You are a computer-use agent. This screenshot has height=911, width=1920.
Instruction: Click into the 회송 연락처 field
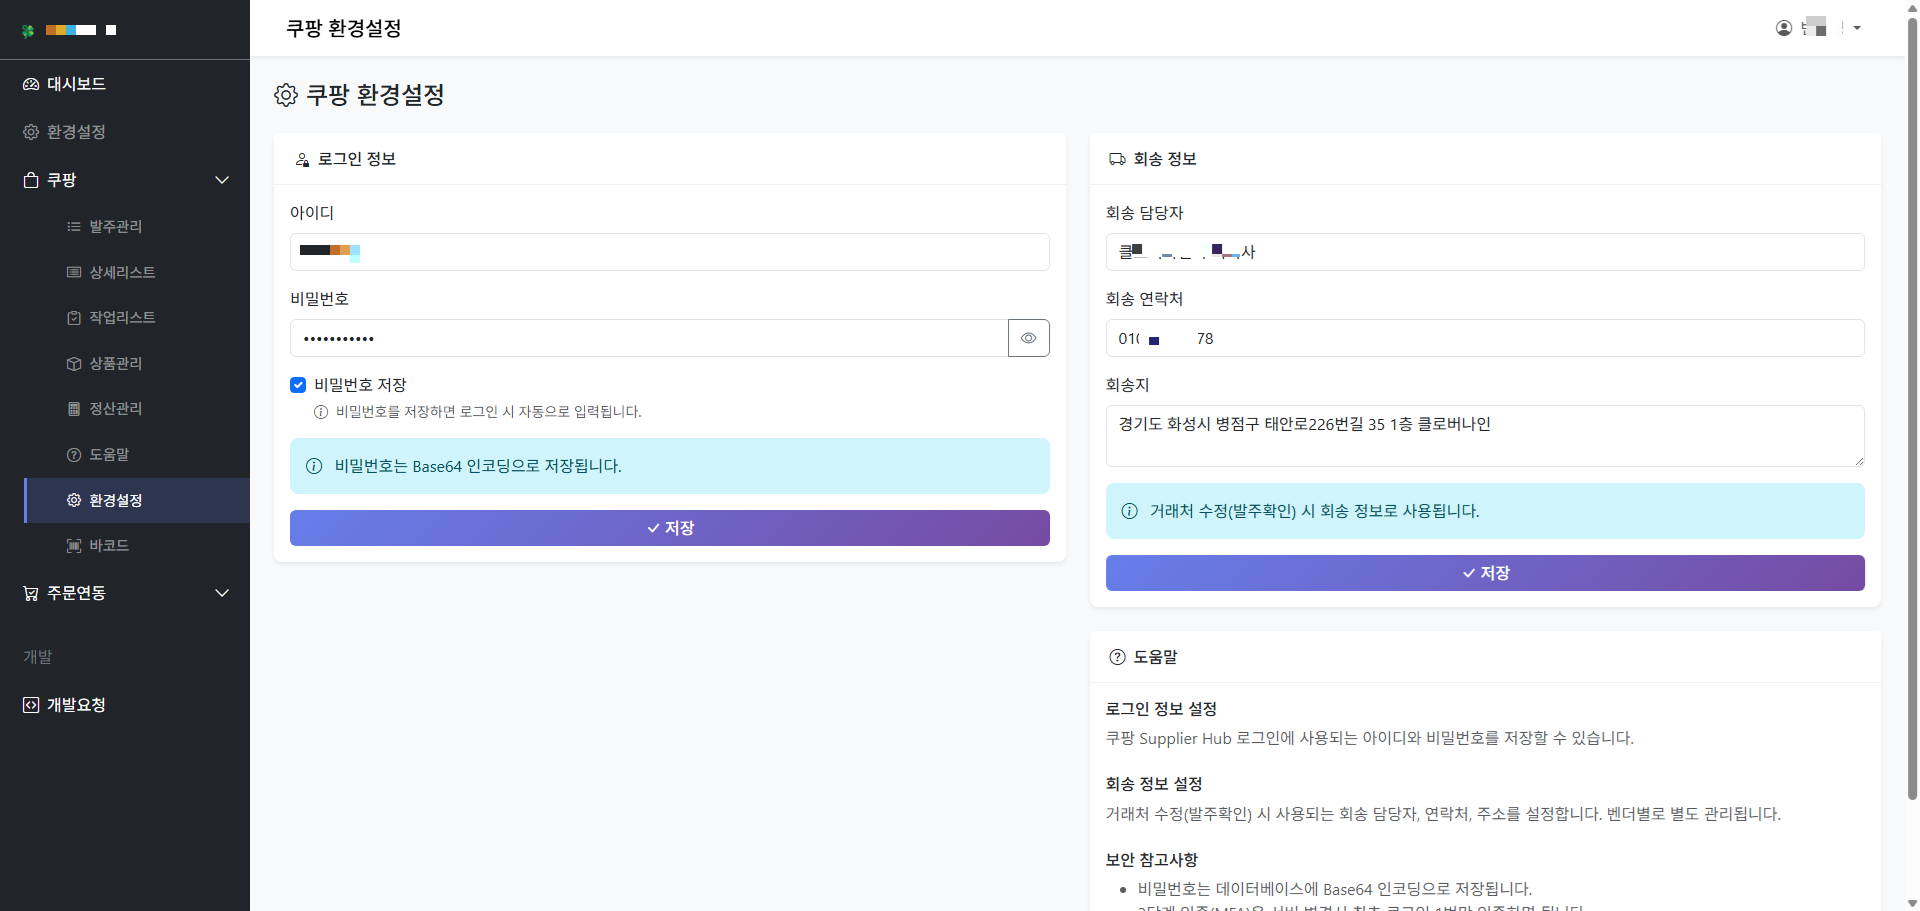coord(1485,338)
